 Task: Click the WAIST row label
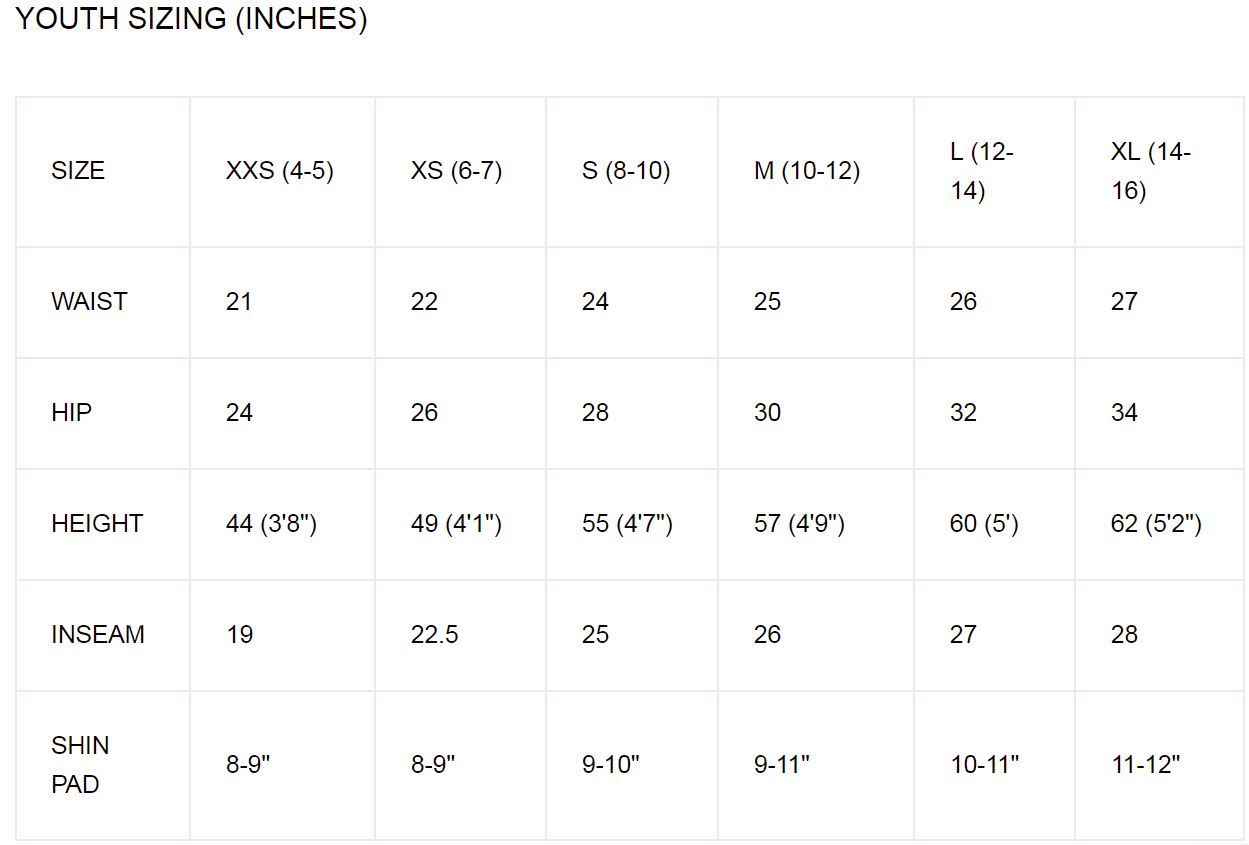[x=89, y=302]
